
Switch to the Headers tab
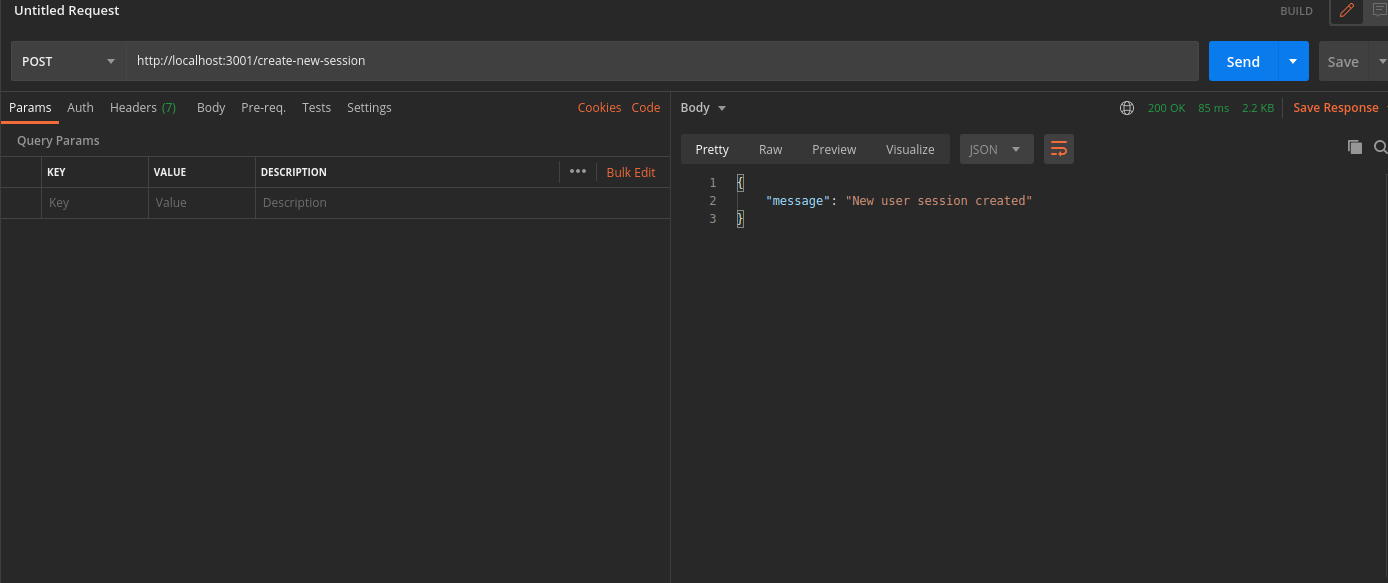click(x=133, y=107)
